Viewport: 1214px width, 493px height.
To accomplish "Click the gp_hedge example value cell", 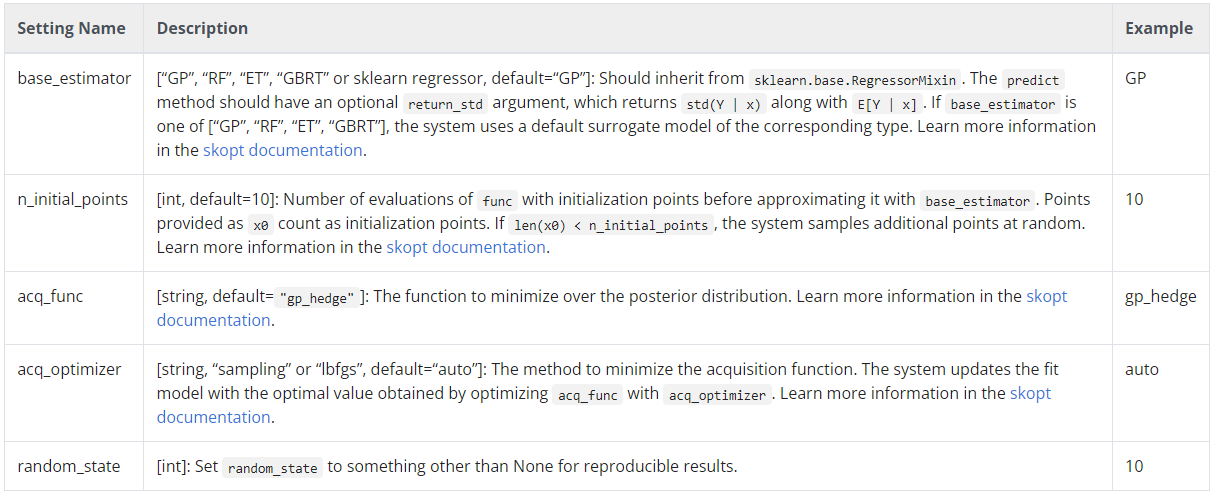I will pos(1160,296).
